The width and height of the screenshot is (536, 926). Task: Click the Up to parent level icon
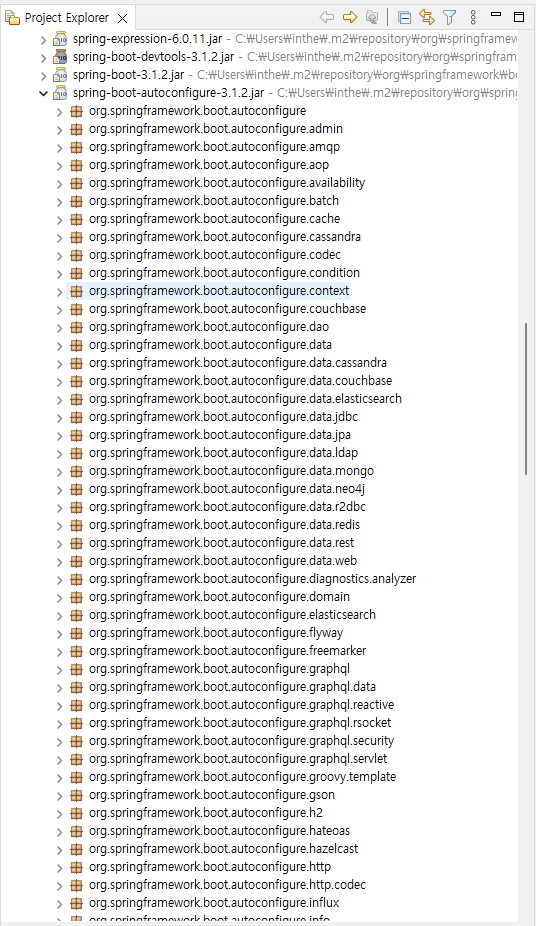[x=372, y=17]
